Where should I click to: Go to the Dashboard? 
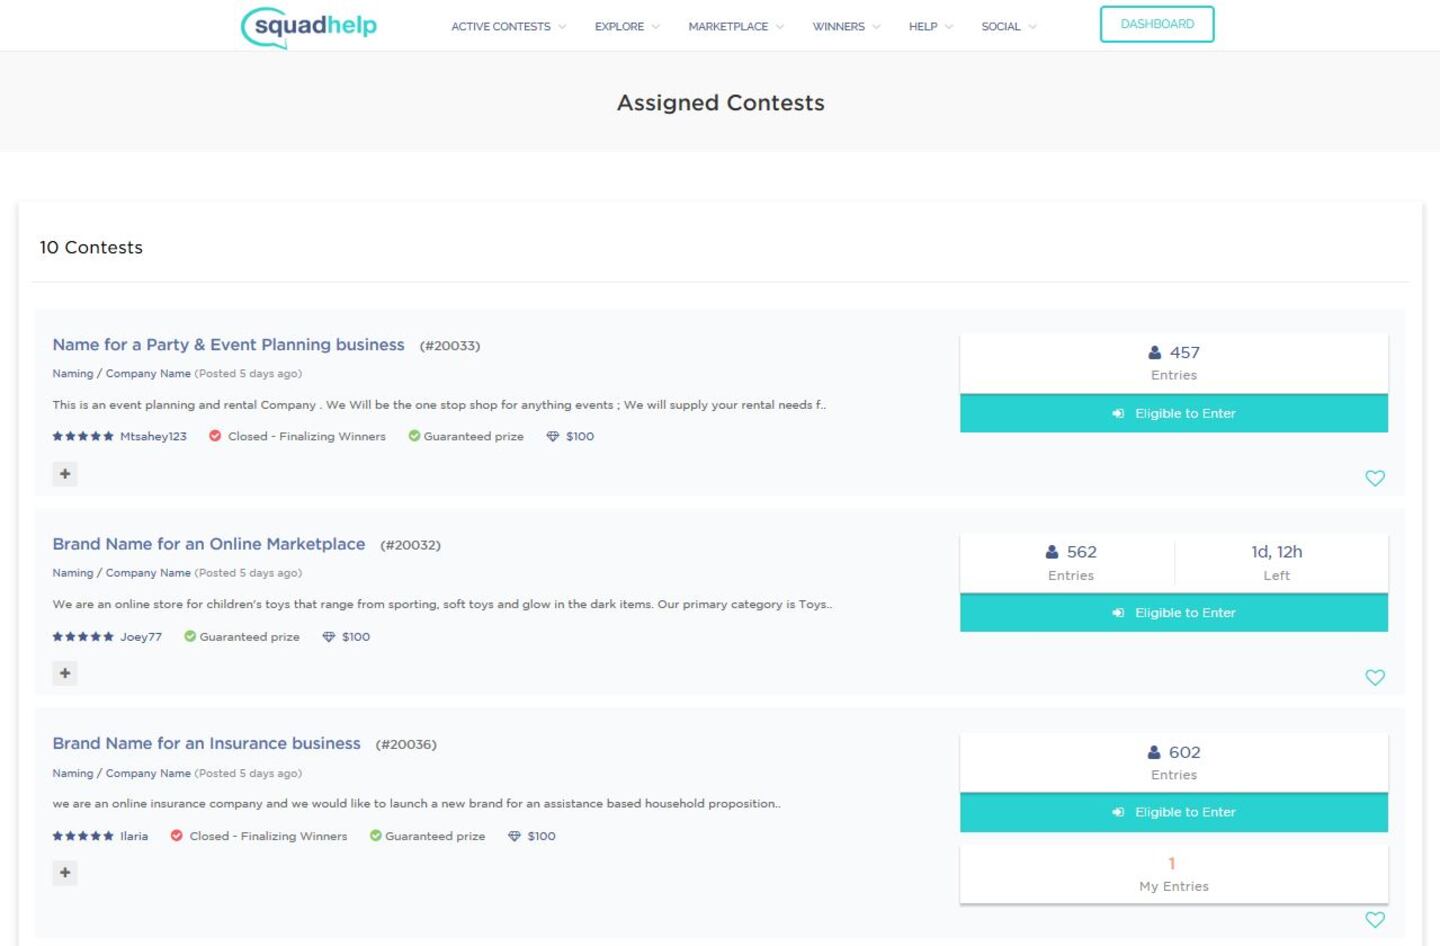pos(1157,24)
